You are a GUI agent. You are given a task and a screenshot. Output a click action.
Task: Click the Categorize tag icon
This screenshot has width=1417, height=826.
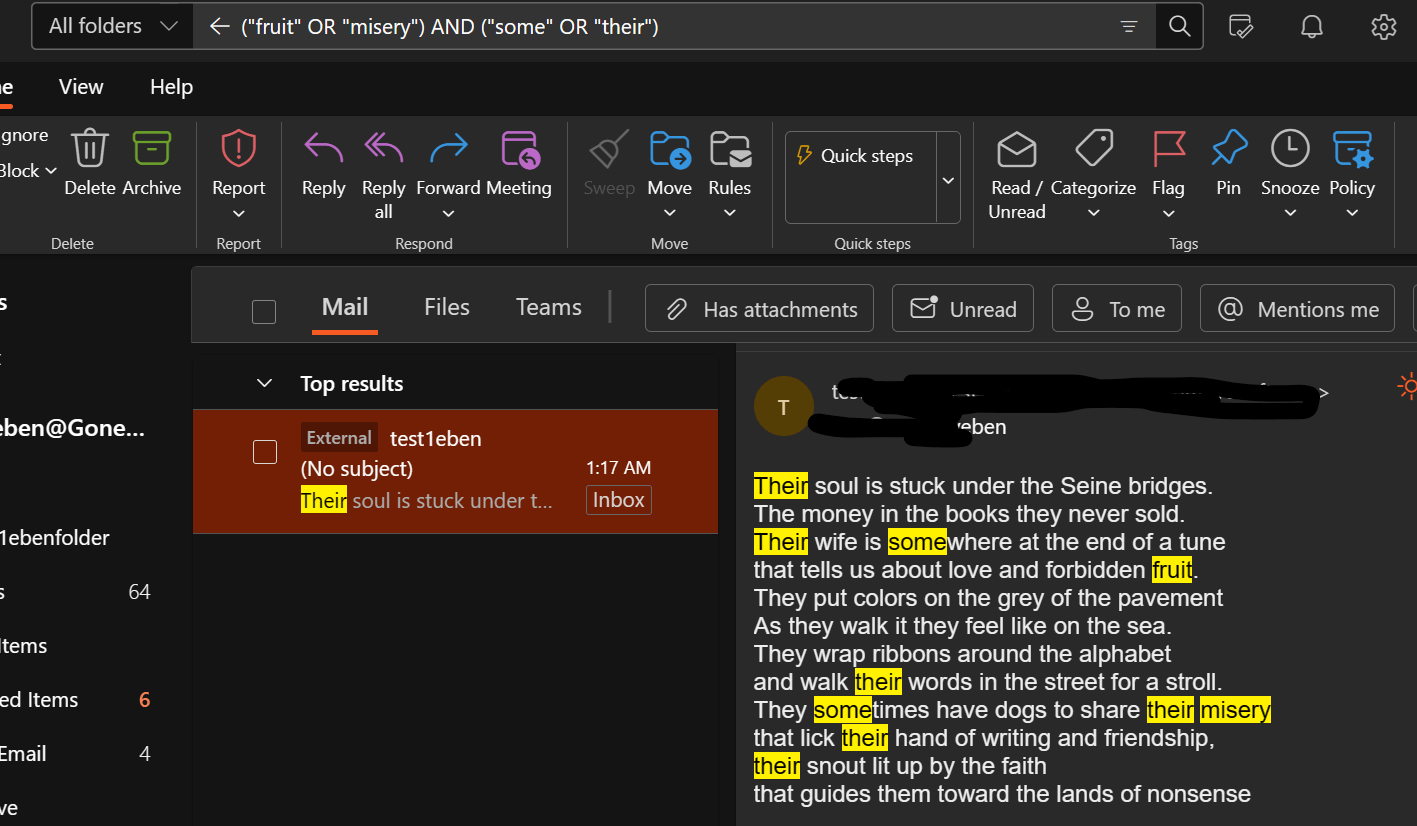pyautogui.click(x=1094, y=148)
